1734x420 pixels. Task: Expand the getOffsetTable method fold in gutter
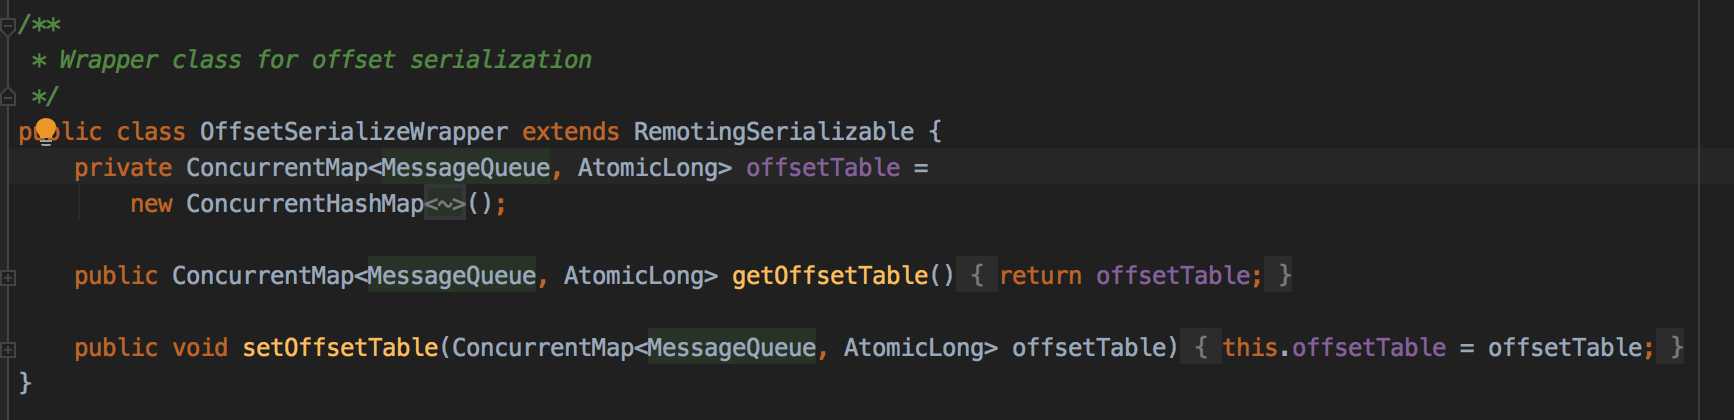pyautogui.click(x=8, y=277)
